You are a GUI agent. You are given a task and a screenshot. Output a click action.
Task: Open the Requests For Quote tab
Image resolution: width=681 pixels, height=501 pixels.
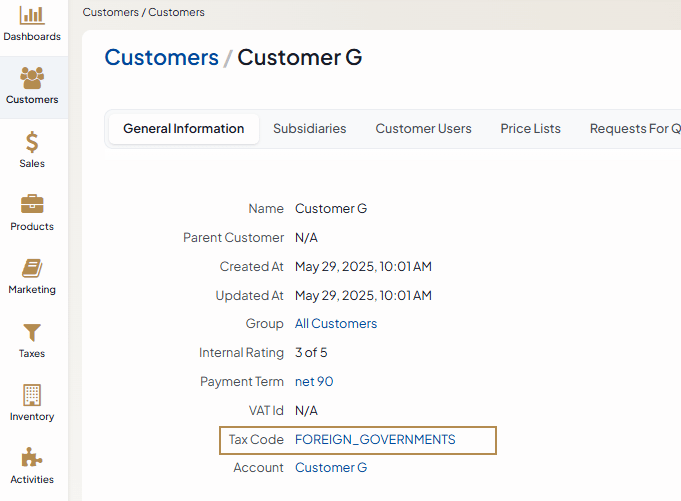[635, 129]
